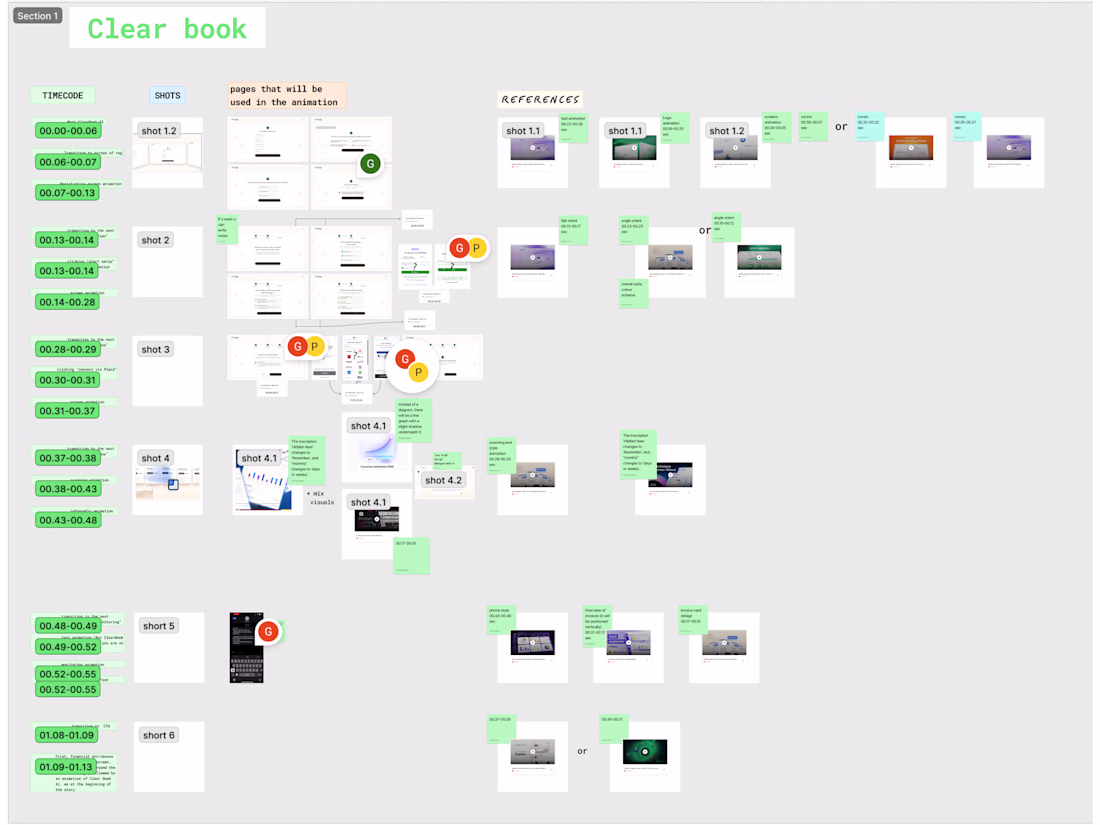Screen dimensions: 1100x825
Task: Select timecode 00.48-00.49
Action: coord(68,626)
